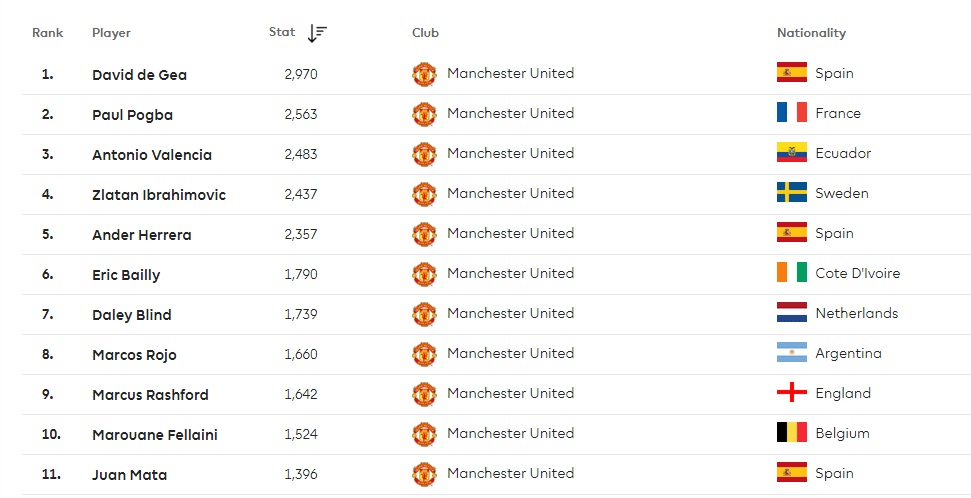Click the Sweden flag in Ibrahimovic row
Image resolution: width=971 pixels, height=498 pixels.
click(791, 193)
